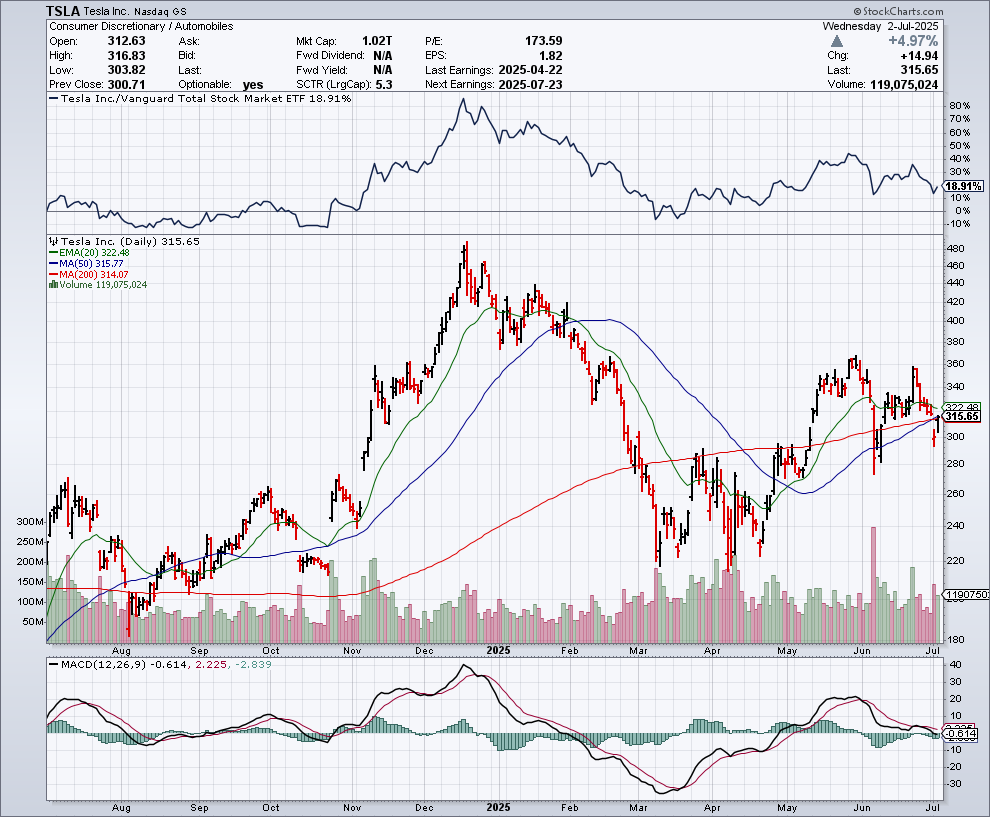This screenshot has height=817, width=990.
Task: Click the 50M label on the volume axis
Action: click(x=33, y=621)
